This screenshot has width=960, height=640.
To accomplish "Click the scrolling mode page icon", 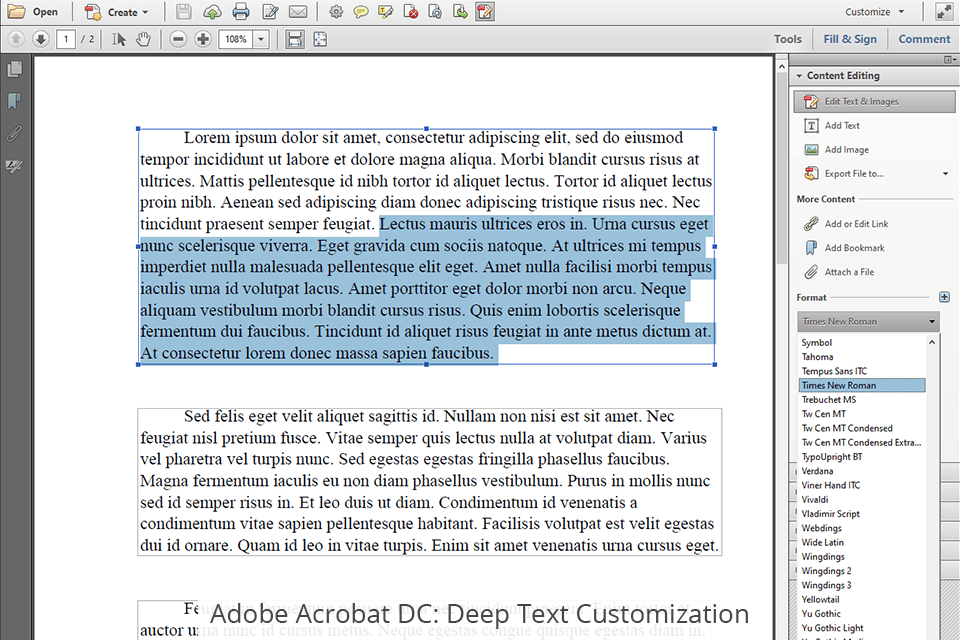I will point(294,39).
